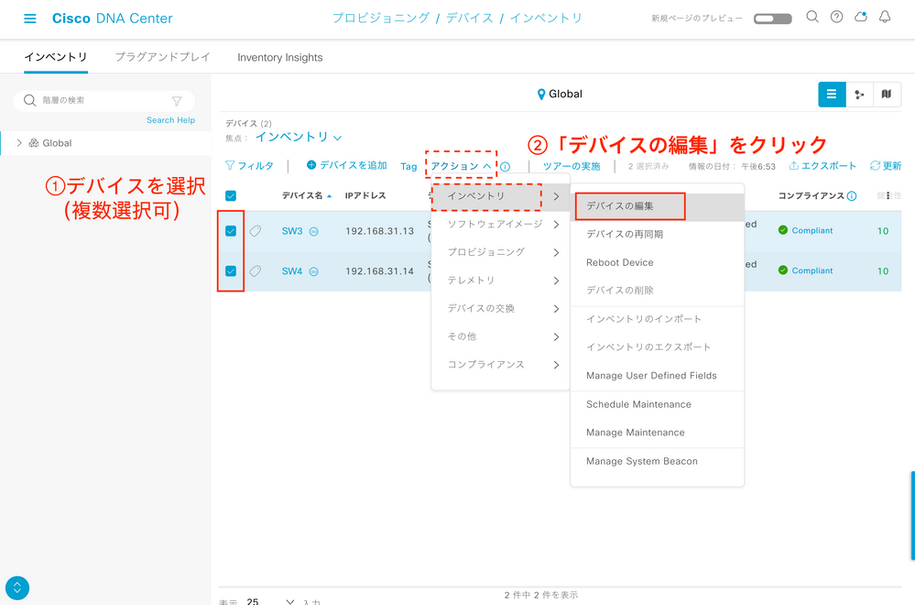Click the info icon next to アクション
Screen dimensions: 915x605
click(x=505, y=167)
